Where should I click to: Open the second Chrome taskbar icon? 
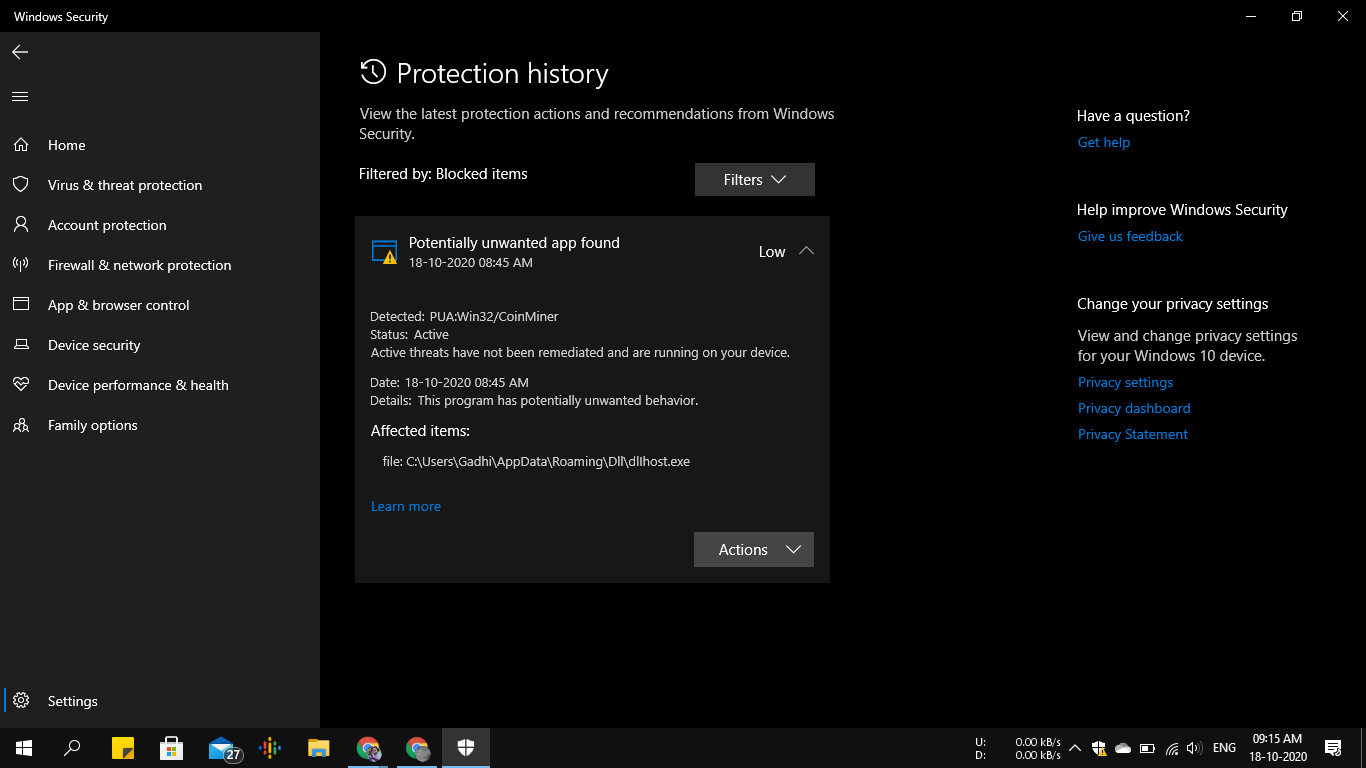[417, 748]
